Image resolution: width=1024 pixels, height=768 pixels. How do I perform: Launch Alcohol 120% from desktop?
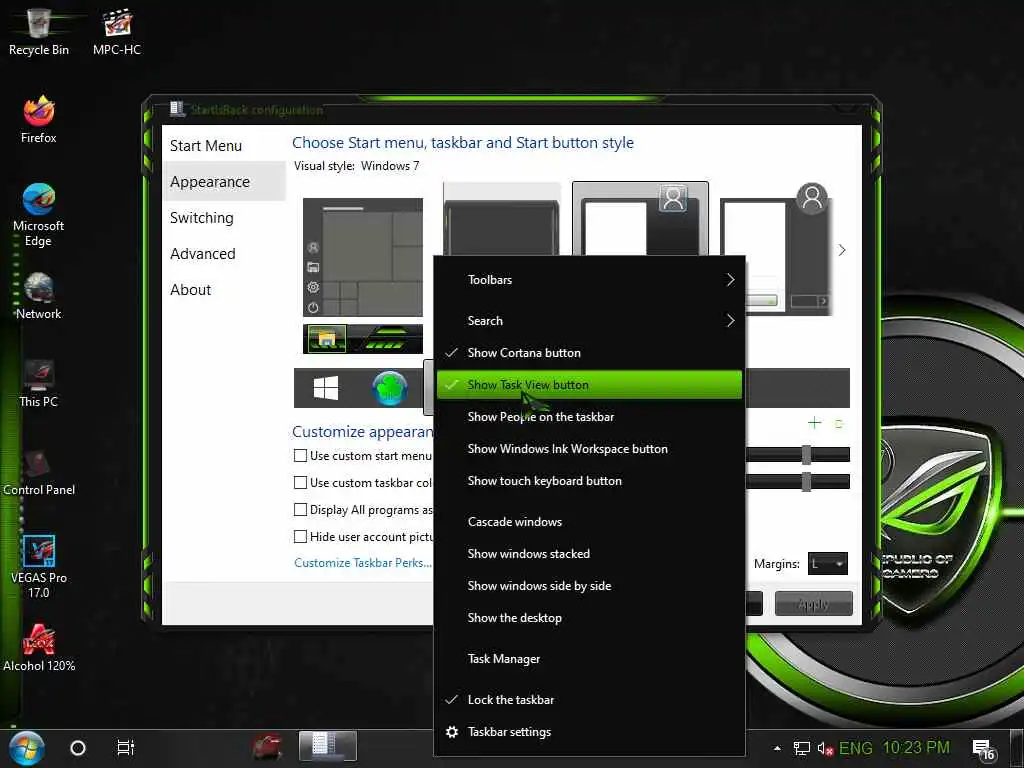[39, 648]
